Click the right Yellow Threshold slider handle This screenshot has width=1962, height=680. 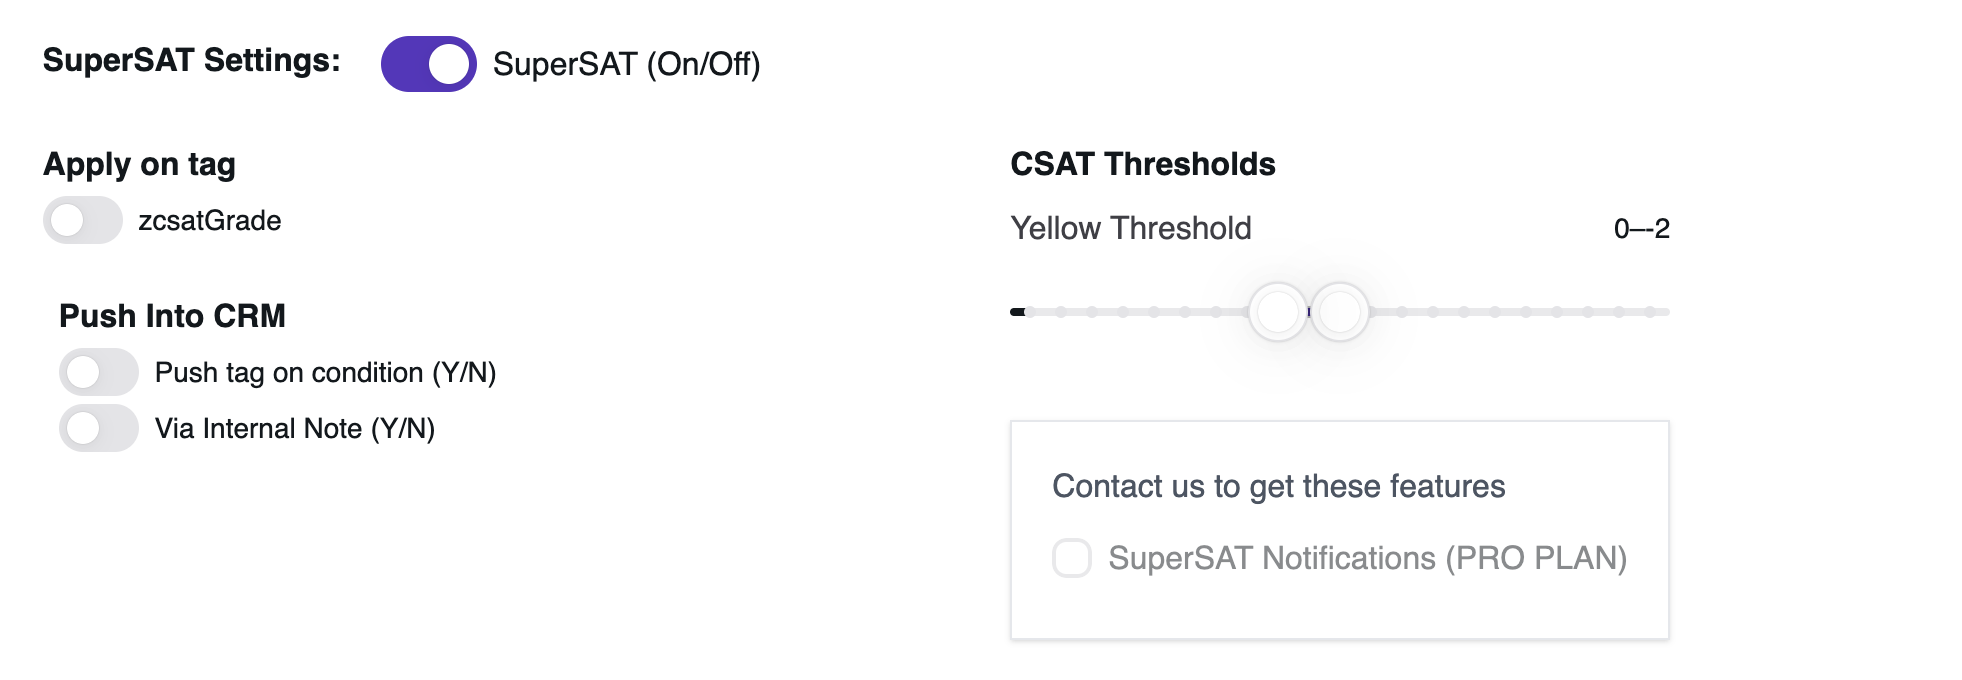click(1339, 312)
